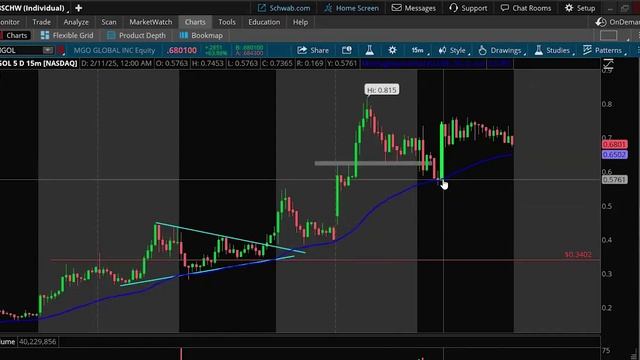Click the volume value 40,229,856
The image size is (640, 360).
(38, 342)
